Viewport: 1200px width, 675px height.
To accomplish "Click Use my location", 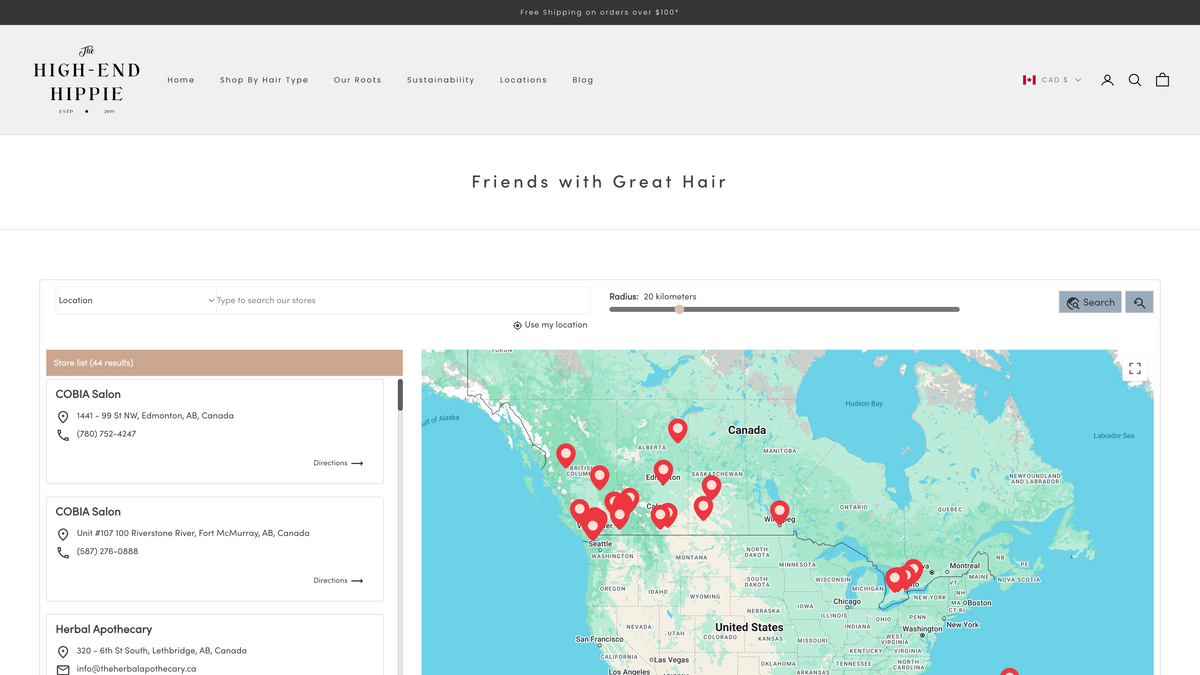I will (550, 325).
